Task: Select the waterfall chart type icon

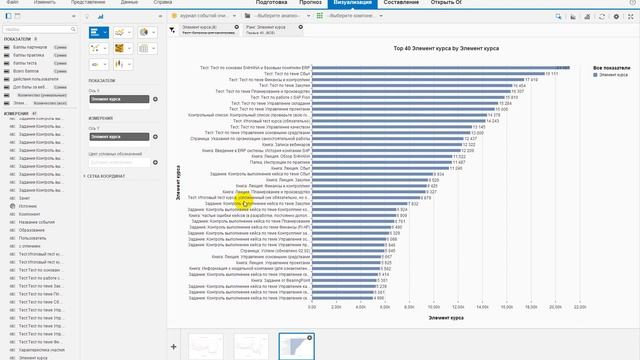Action: 119,64
